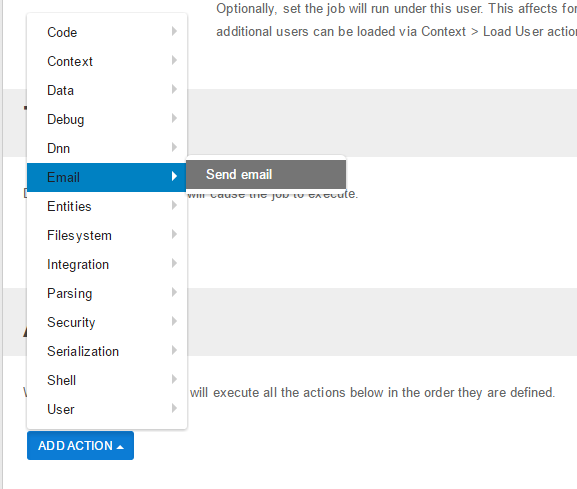The width and height of the screenshot is (577, 489).
Task: Open the Shell actions submenu
Action: (x=107, y=380)
